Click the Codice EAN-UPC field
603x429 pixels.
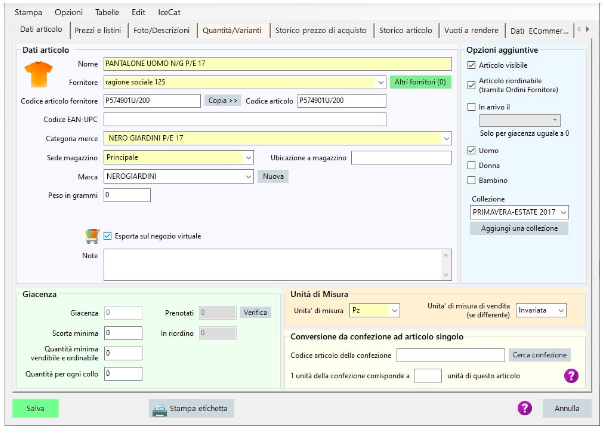coord(245,120)
